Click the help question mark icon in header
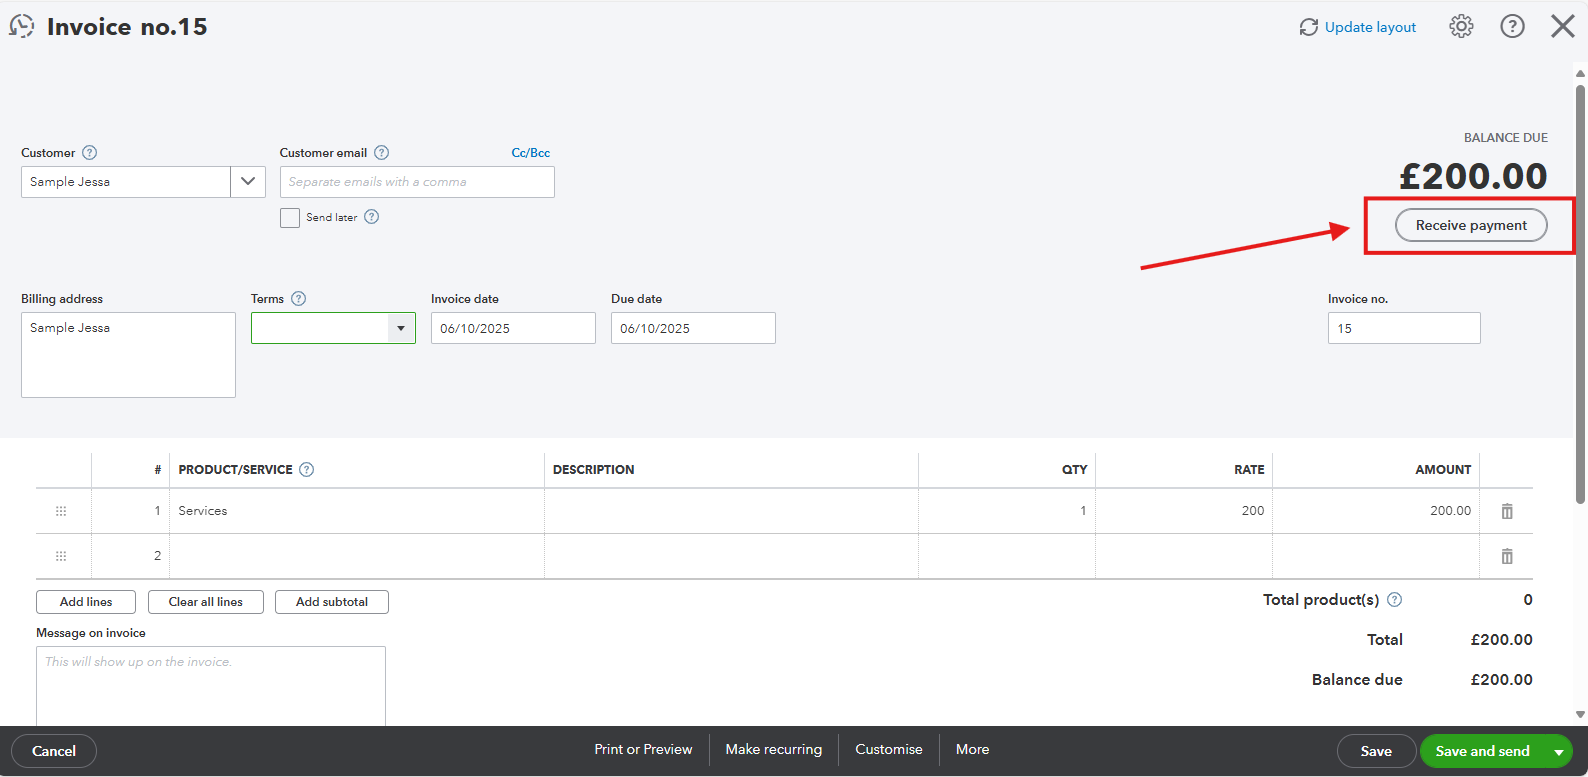 (x=1512, y=27)
